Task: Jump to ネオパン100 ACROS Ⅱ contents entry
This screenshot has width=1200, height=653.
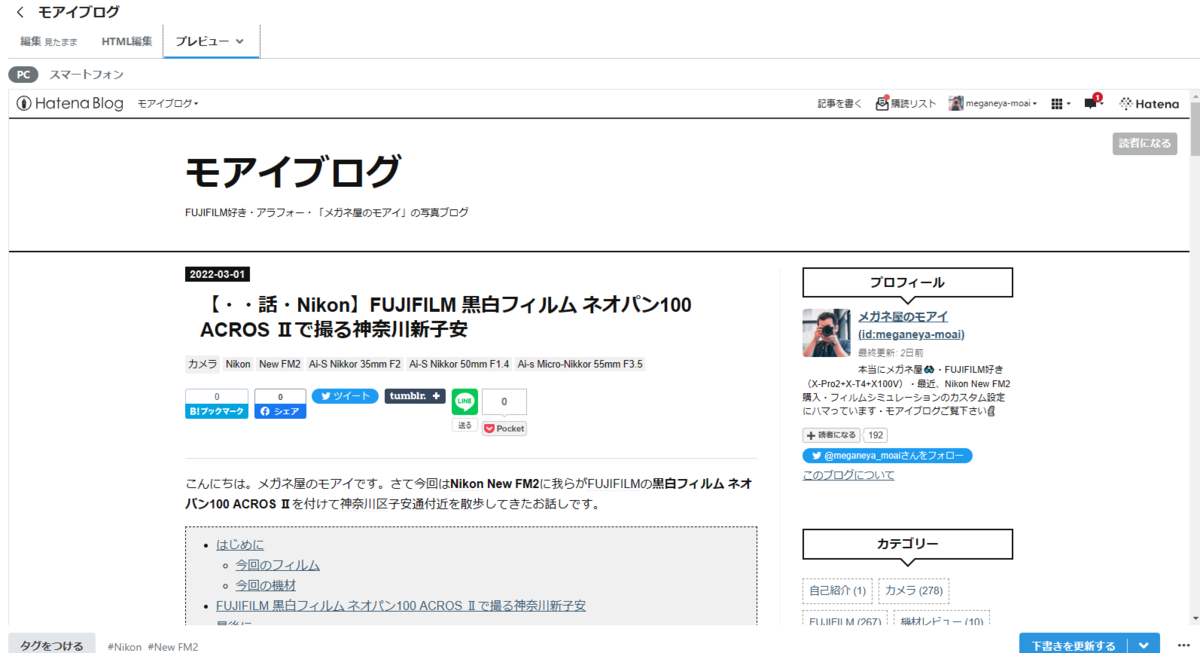Action: [401, 606]
